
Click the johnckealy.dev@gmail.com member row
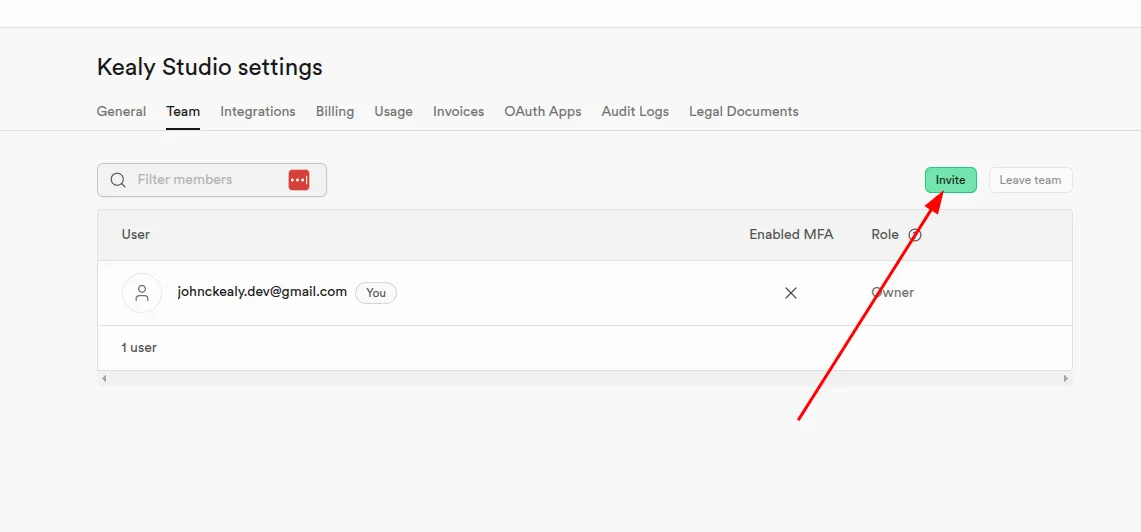pos(585,293)
